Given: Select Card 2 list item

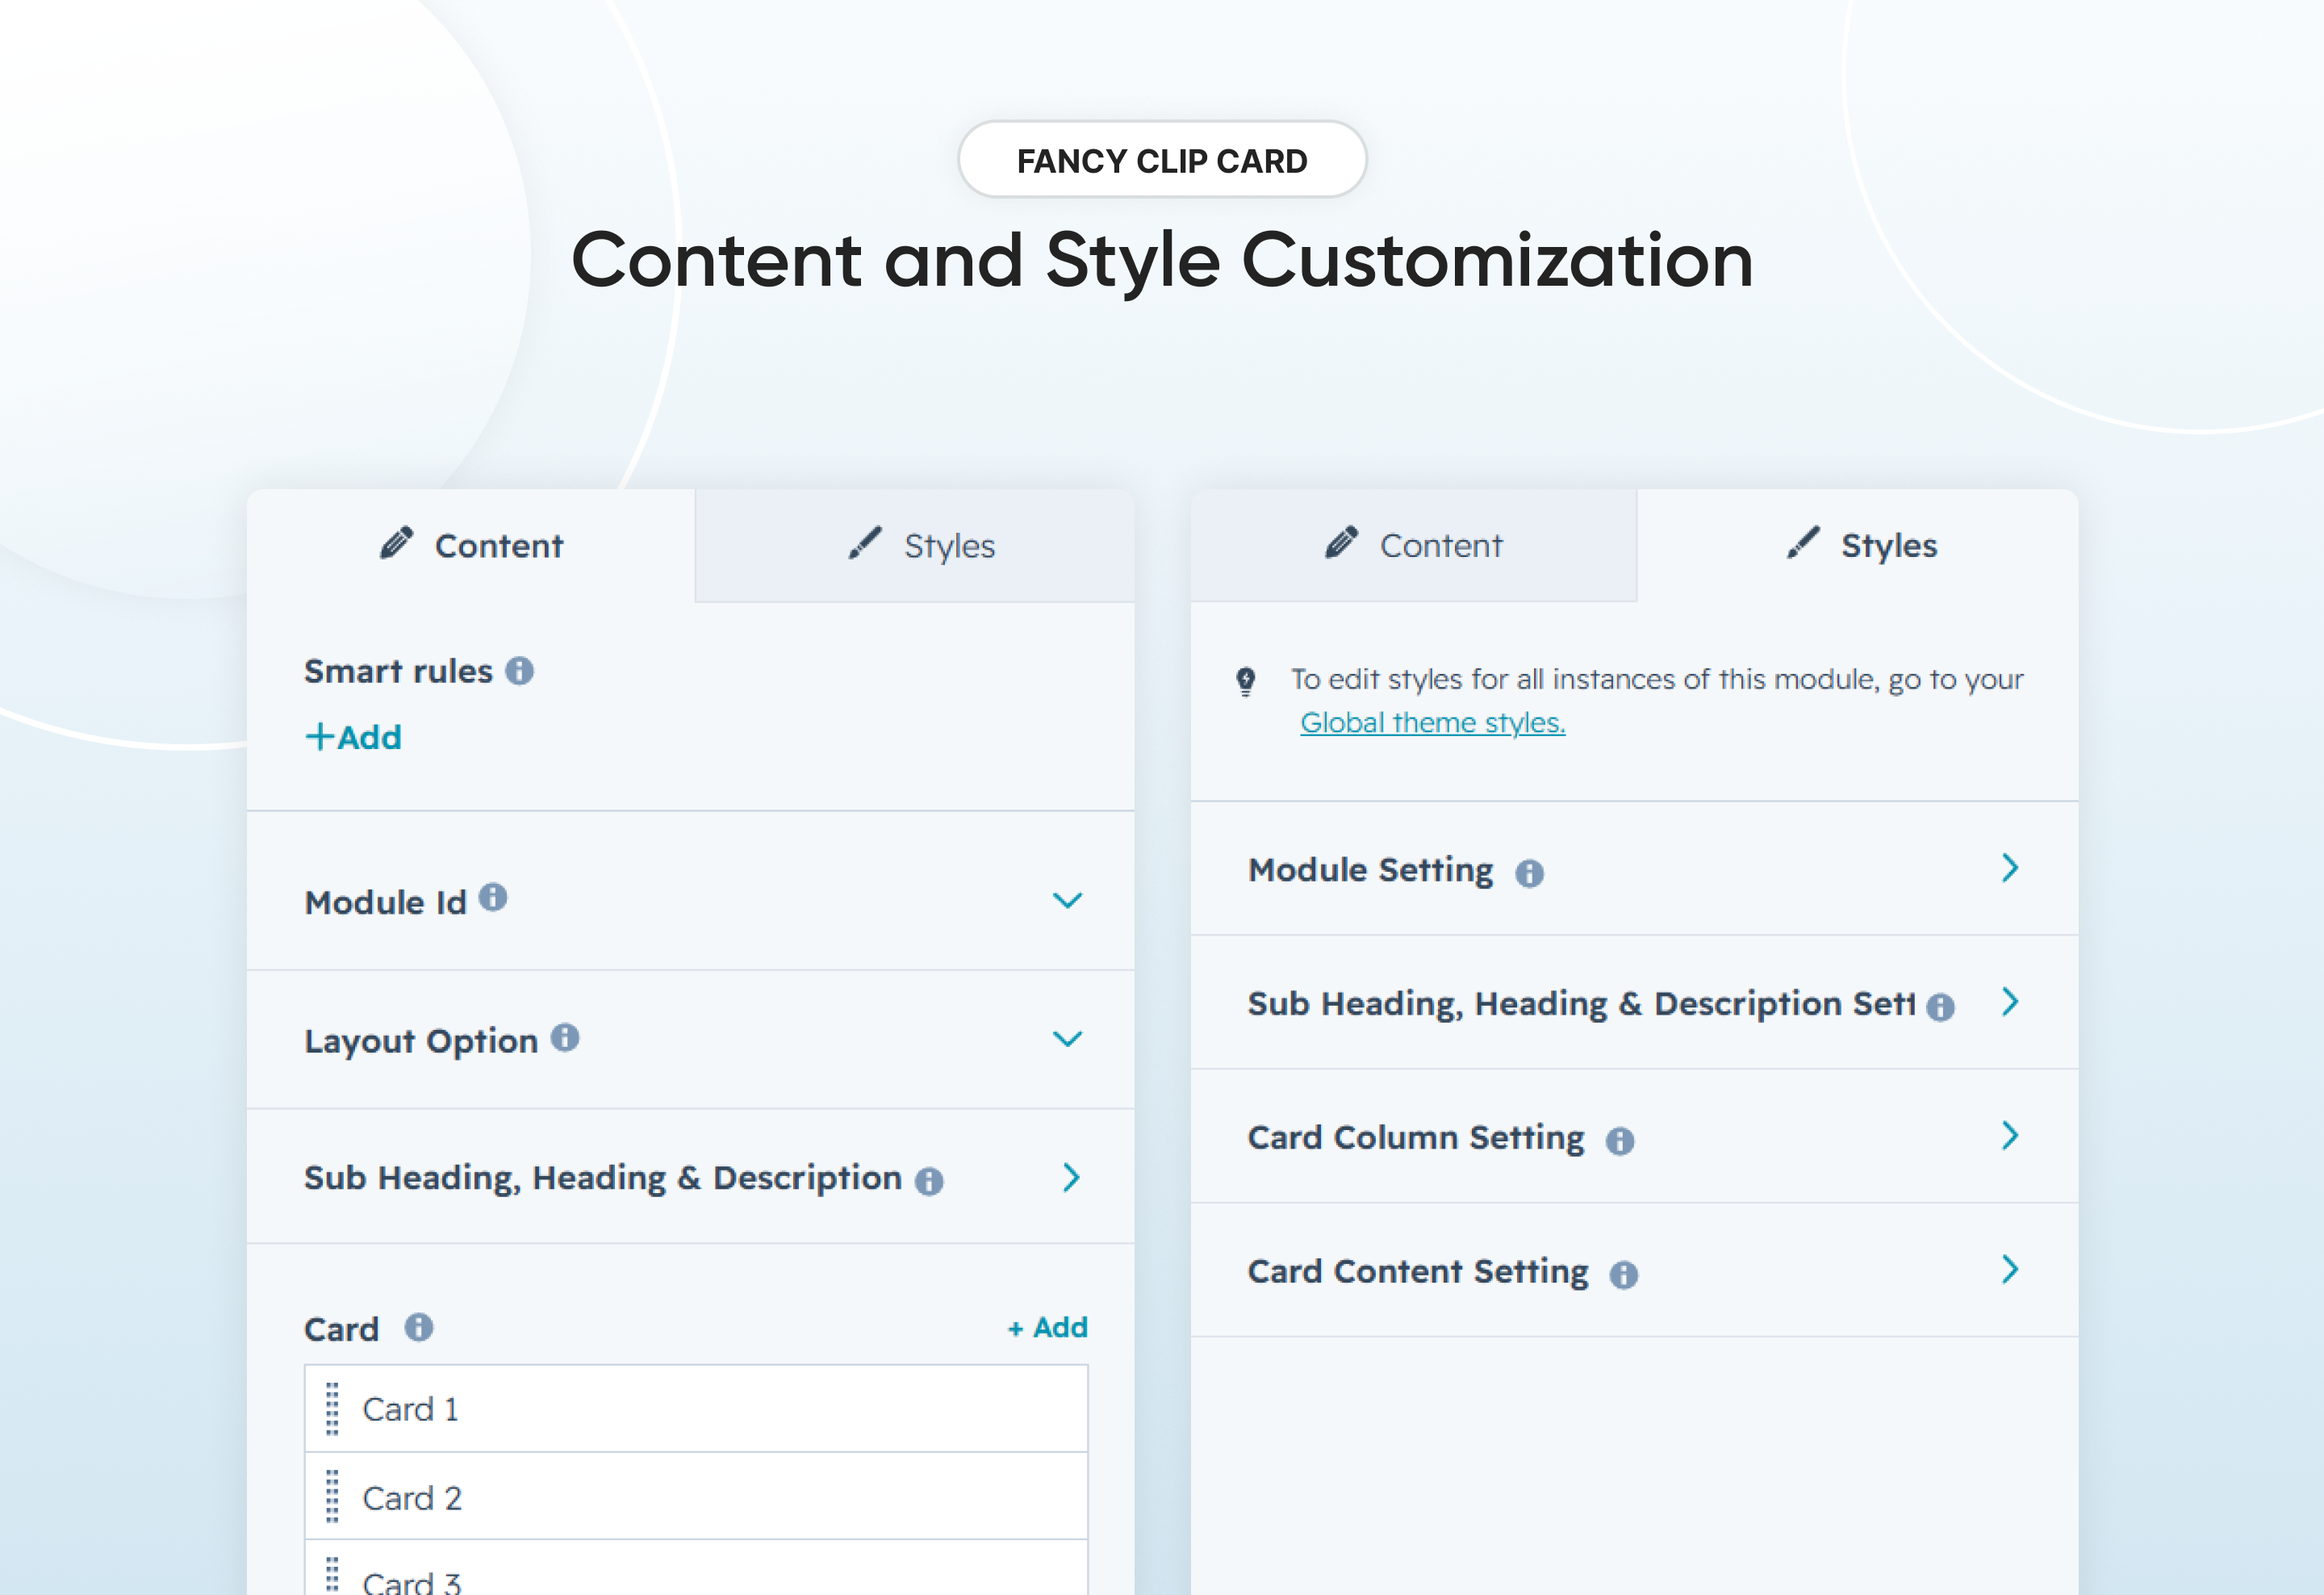Looking at the screenshot, I should (696, 1497).
